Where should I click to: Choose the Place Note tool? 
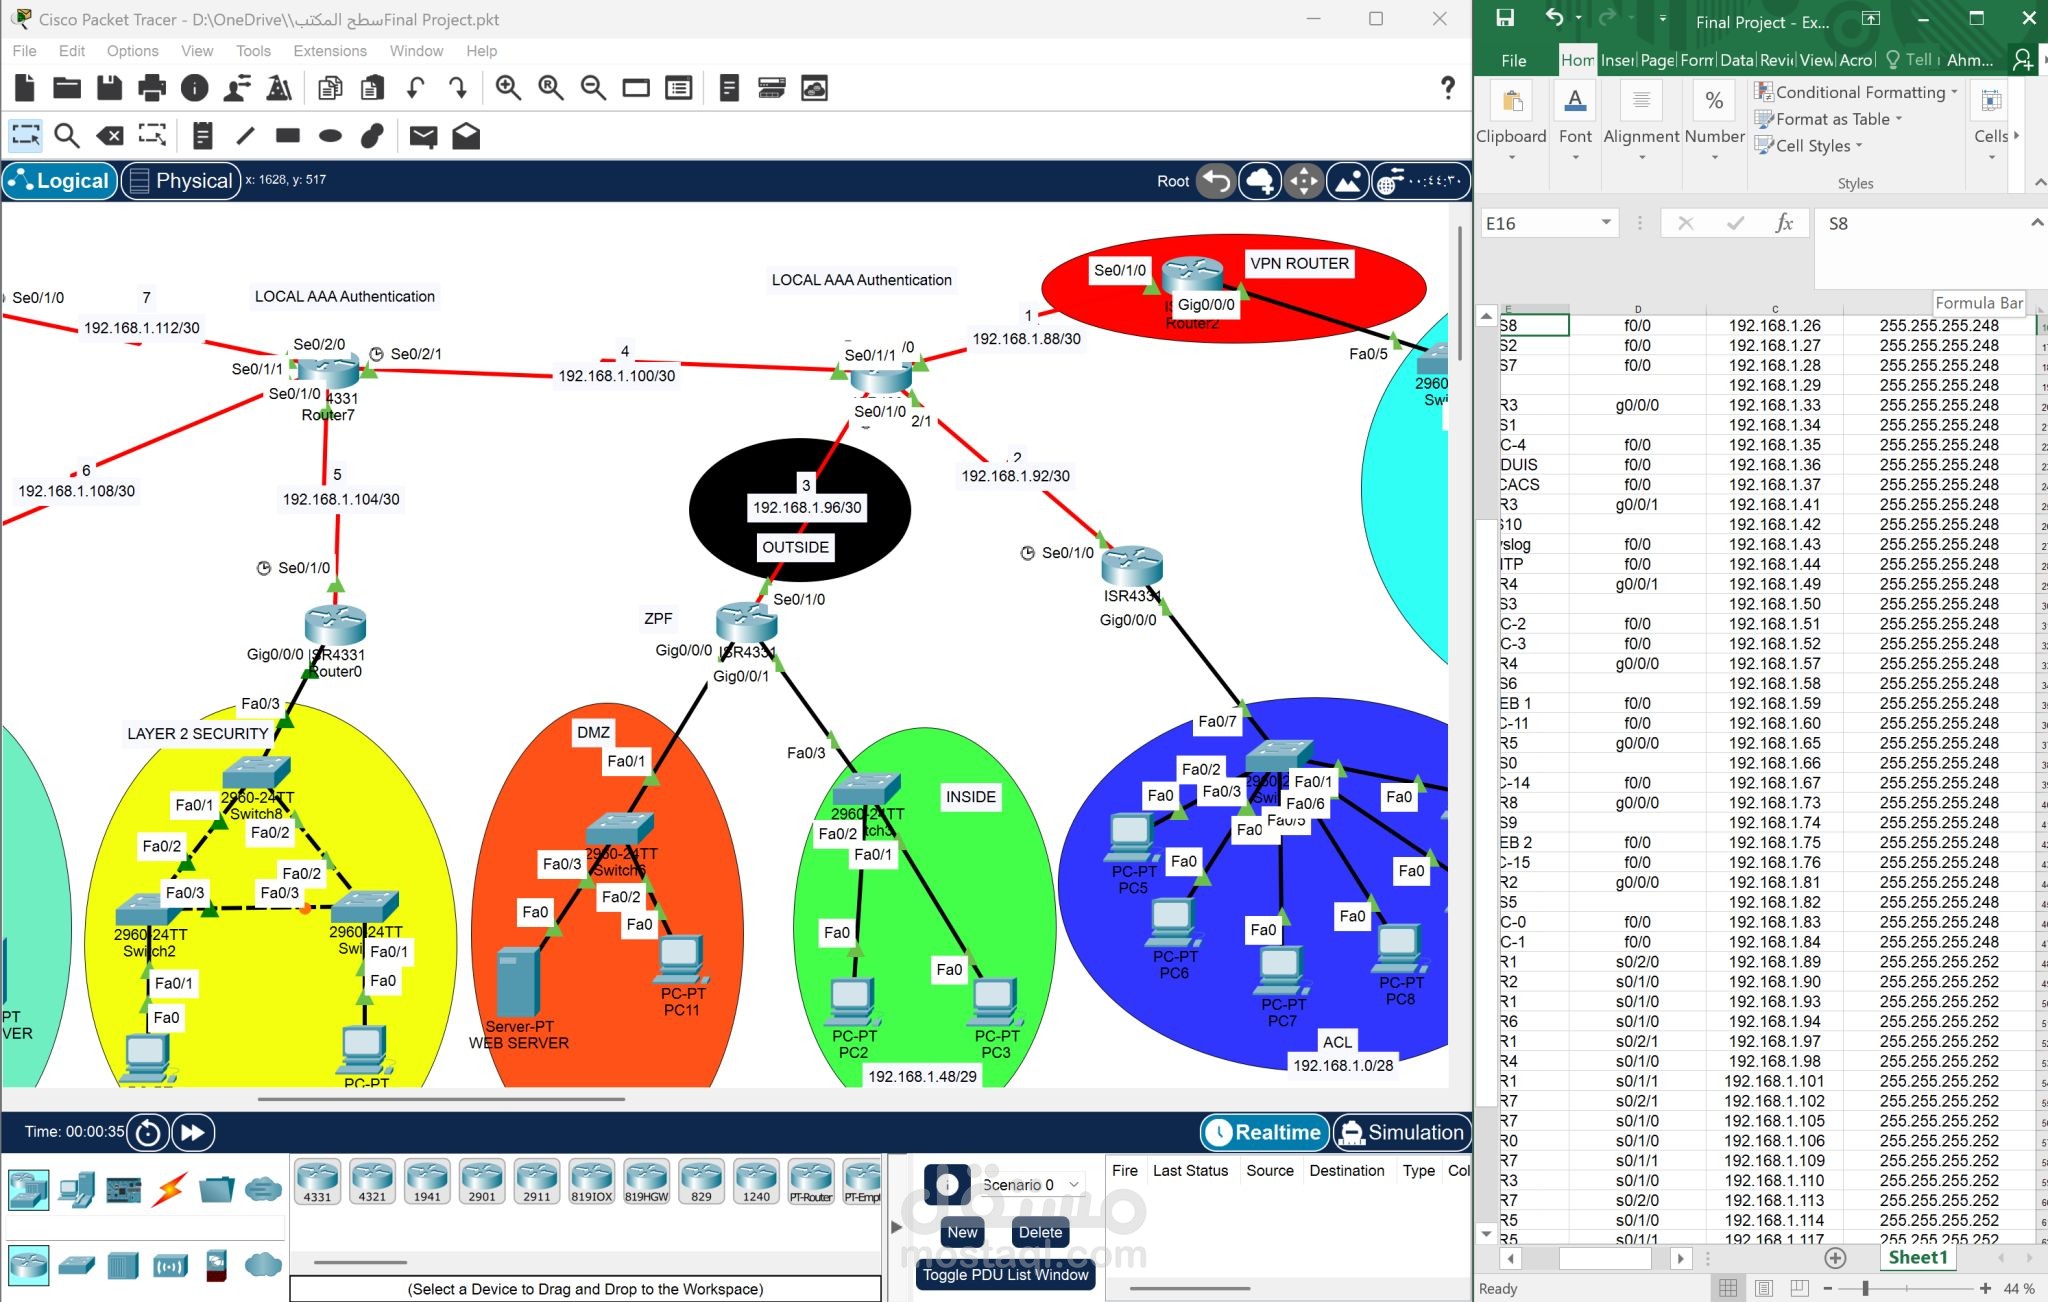click(x=203, y=136)
